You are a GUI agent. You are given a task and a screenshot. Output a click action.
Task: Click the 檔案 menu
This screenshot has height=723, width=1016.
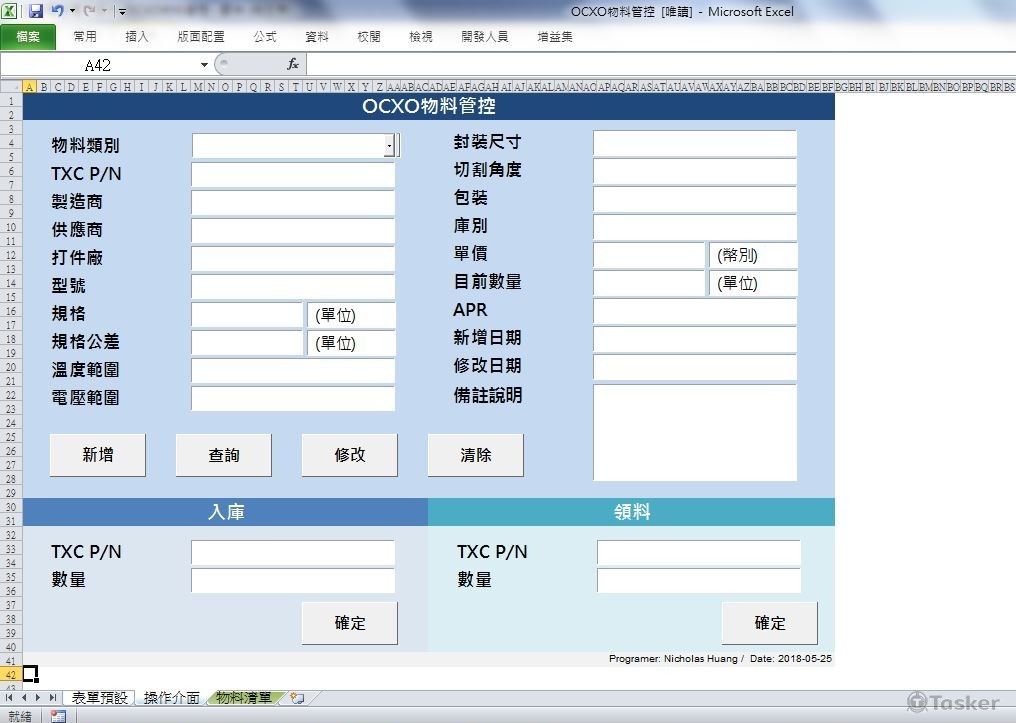click(x=28, y=36)
